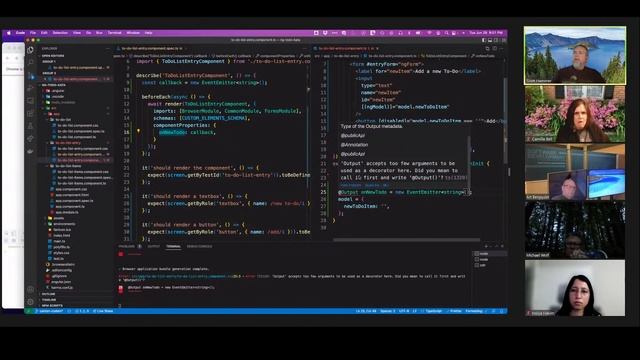
Task: Select the speaker video with lake background
Action: pyautogui.click(x=575, y=56)
